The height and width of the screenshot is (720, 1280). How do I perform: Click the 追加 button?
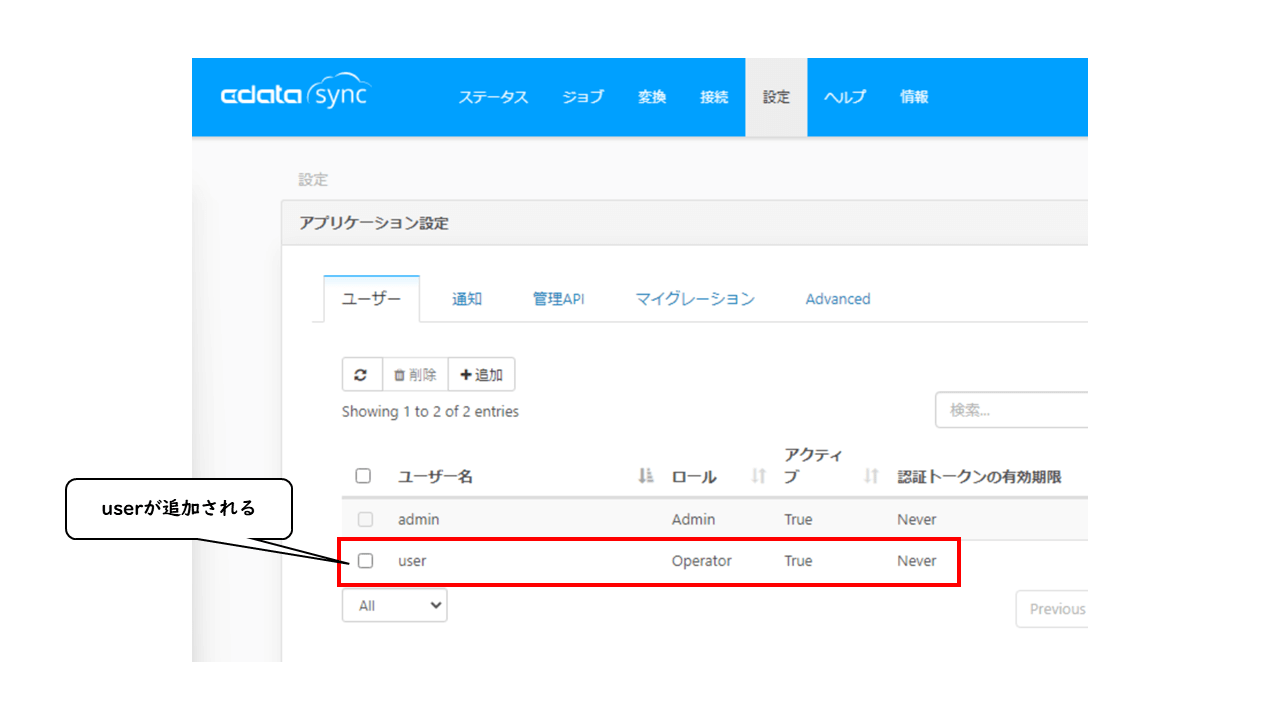pos(481,375)
